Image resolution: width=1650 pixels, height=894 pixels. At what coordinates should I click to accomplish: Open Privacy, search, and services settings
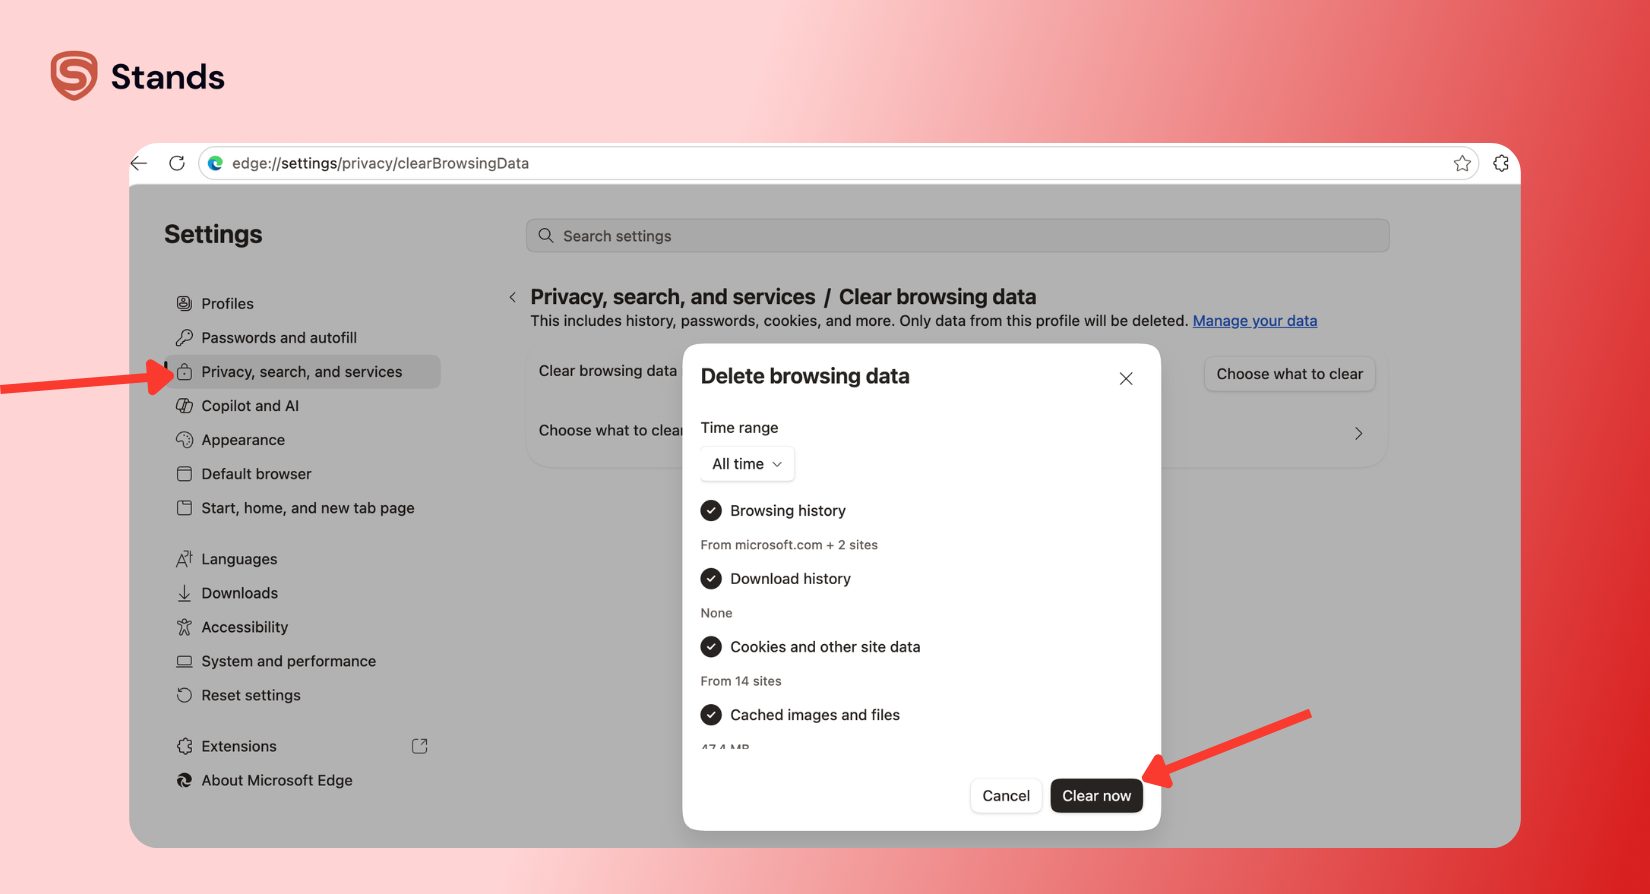pyautogui.click(x=302, y=371)
